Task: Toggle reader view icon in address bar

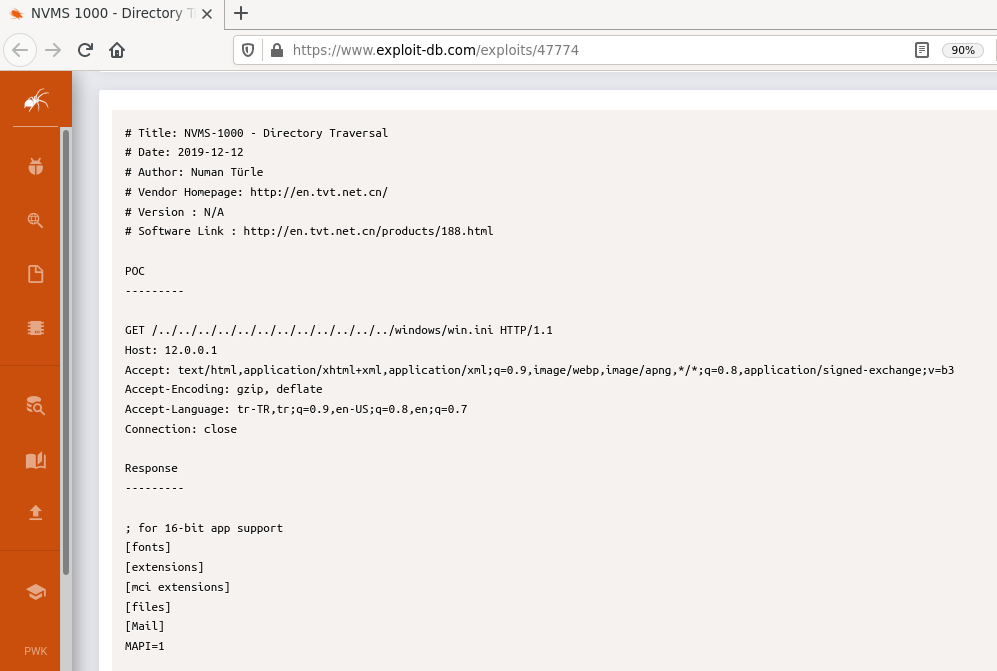Action: 922,50
